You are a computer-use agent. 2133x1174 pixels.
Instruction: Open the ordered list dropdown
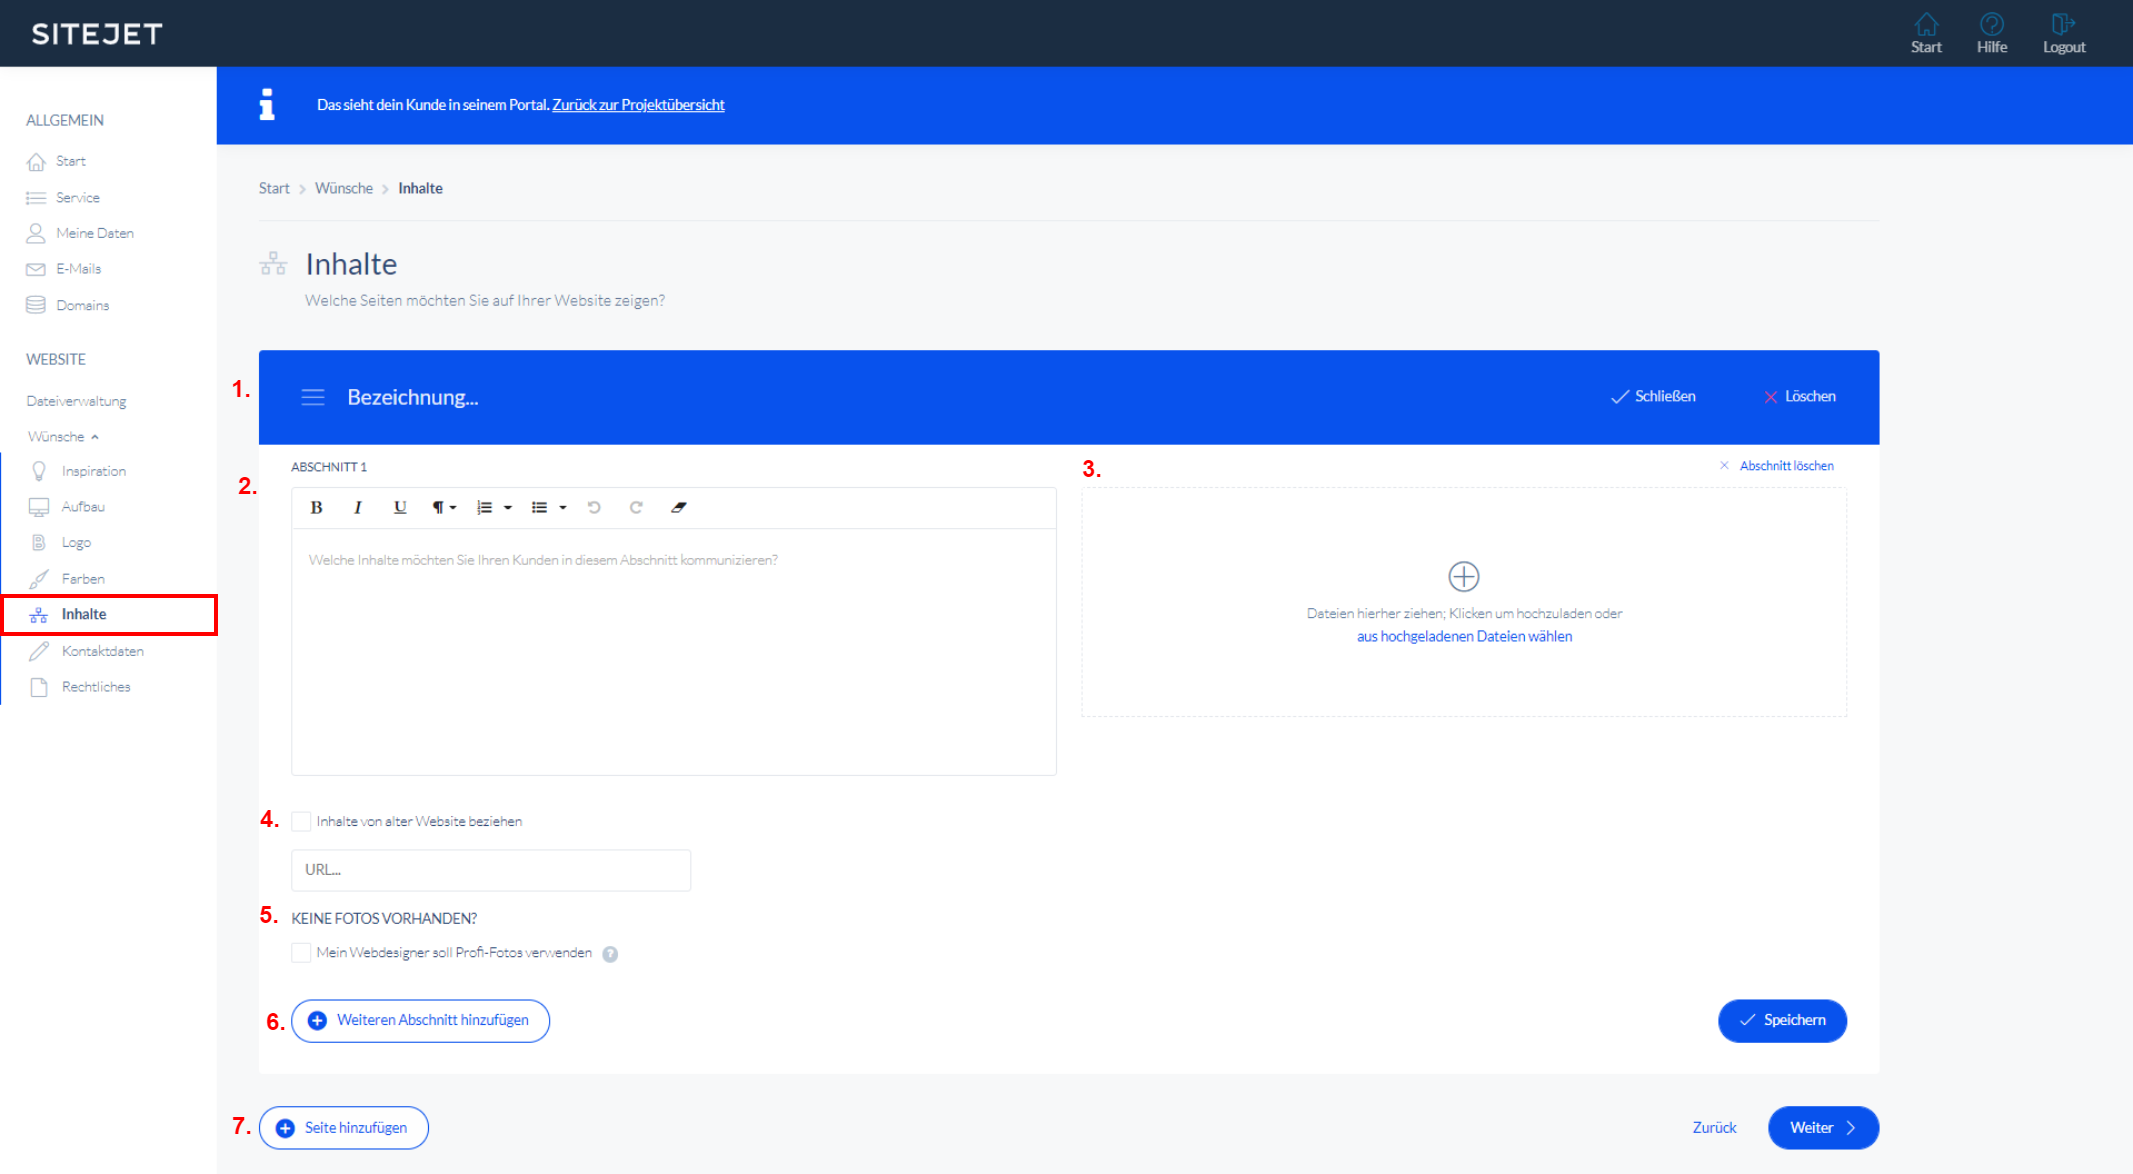click(494, 507)
